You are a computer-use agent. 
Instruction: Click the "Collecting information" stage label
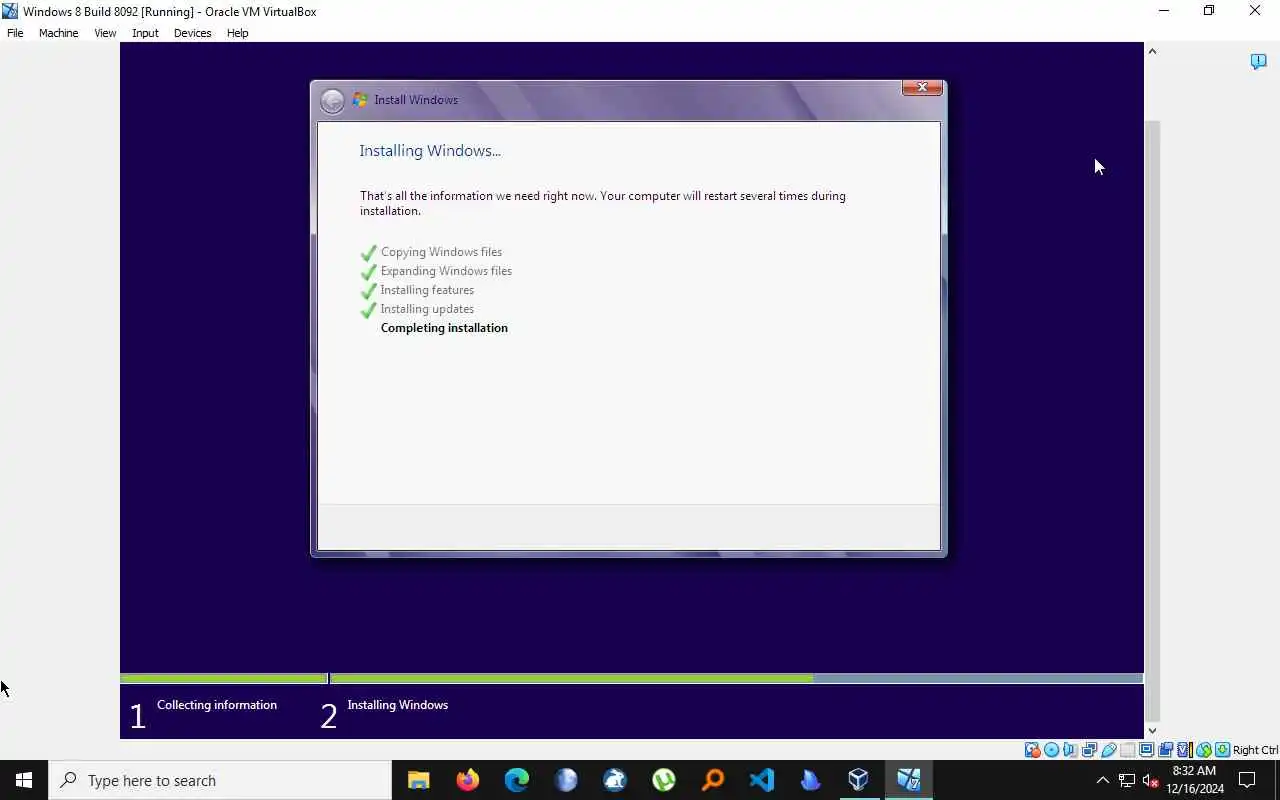(x=217, y=705)
